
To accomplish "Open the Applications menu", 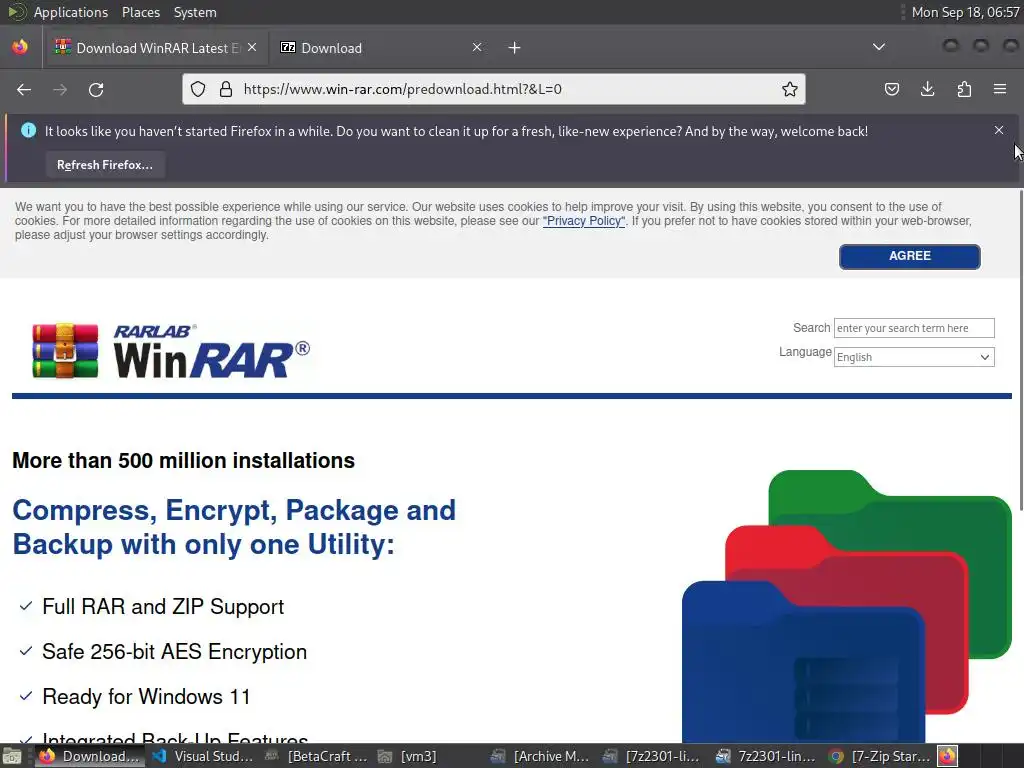I will (71, 12).
